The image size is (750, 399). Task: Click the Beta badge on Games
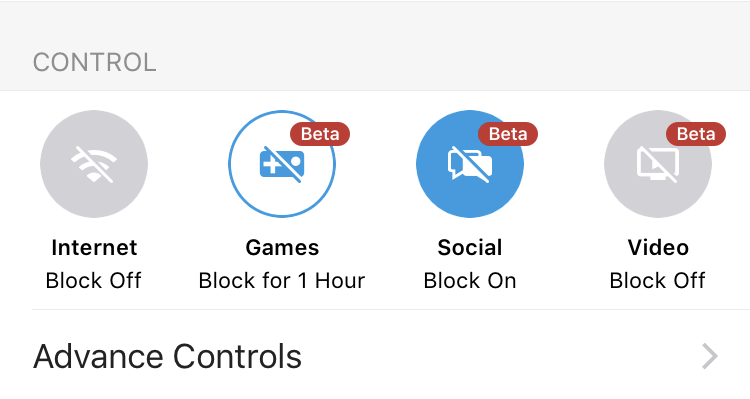tap(320, 134)
